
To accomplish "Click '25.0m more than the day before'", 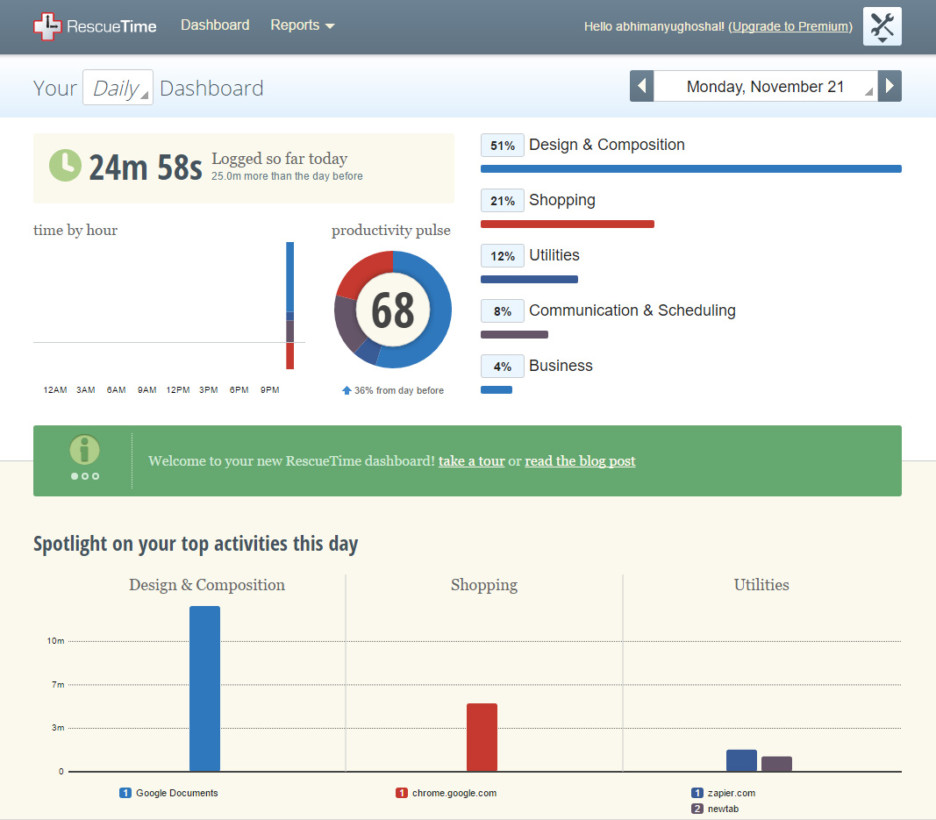I will [287, 176].
